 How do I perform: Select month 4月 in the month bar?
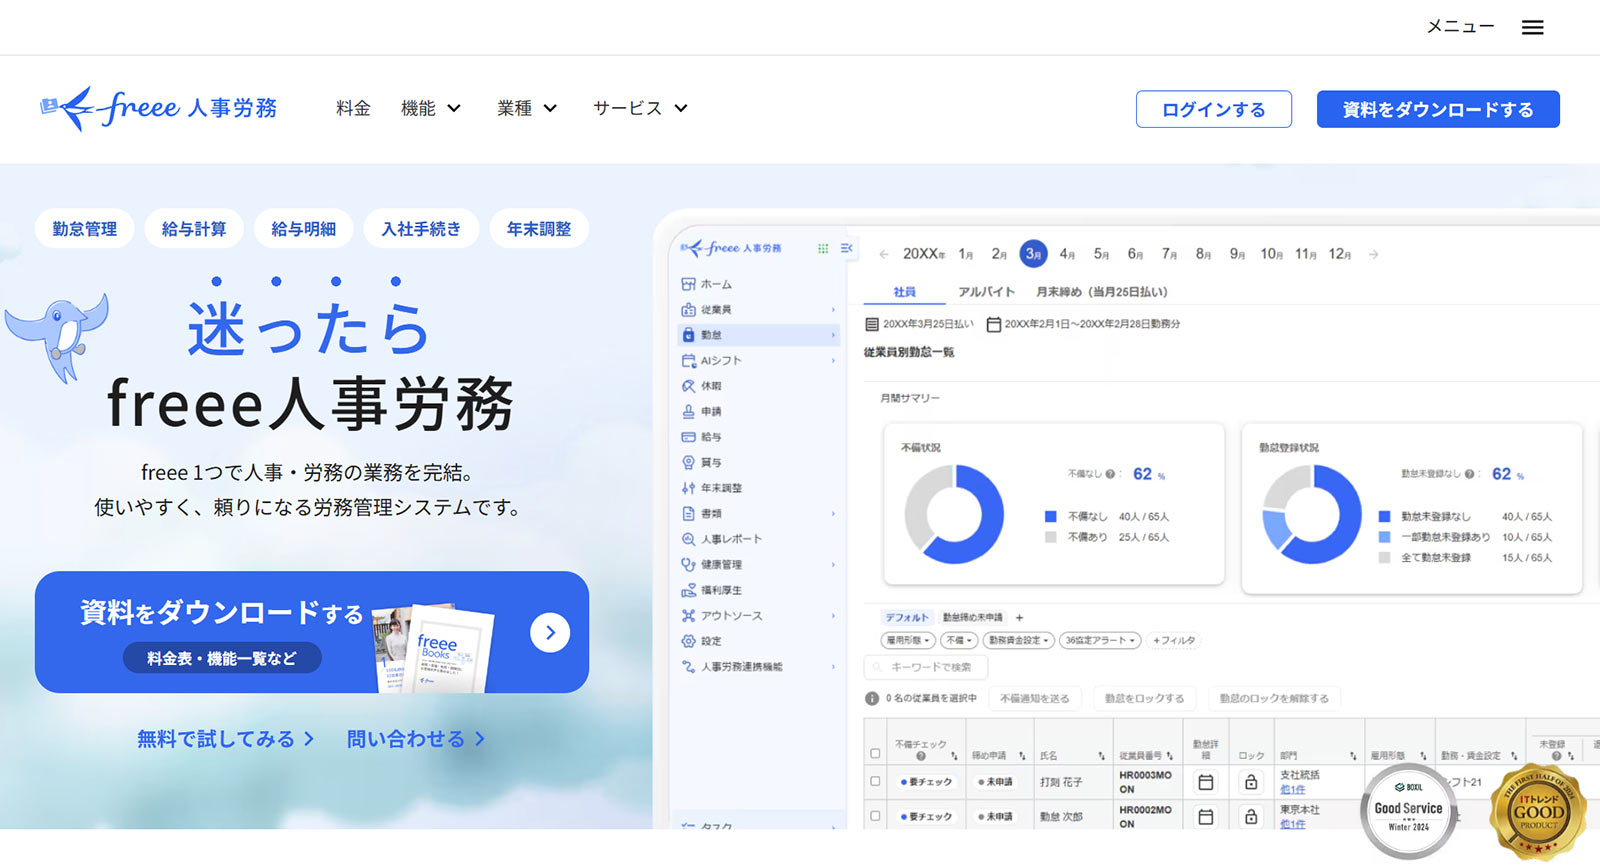[1068, 254]
